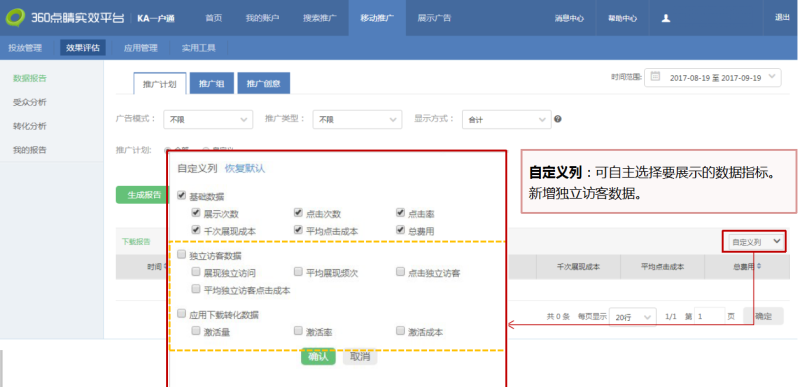Open 展示广告 in top navigation
This screenshot has height=387, width=800.
(x=434, y=18)
